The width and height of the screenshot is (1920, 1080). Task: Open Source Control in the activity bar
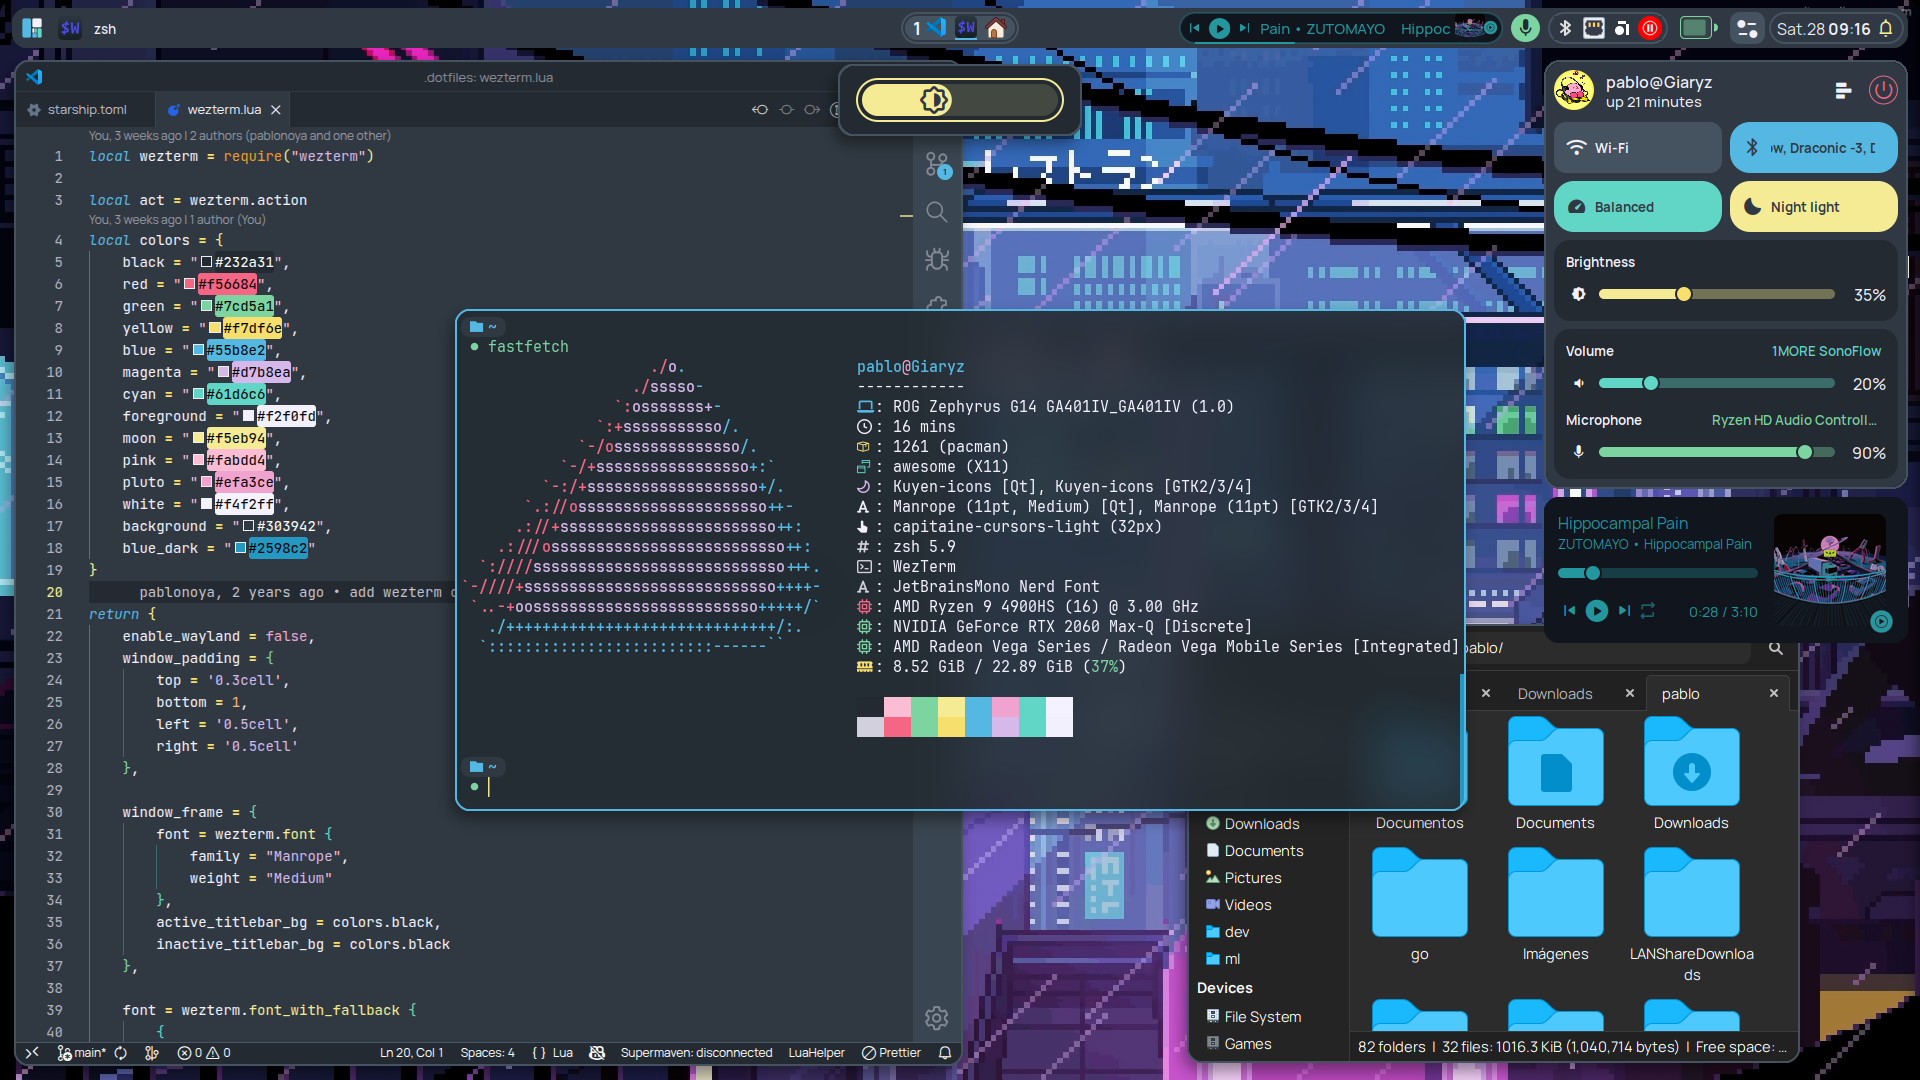[x=937, y=165]
